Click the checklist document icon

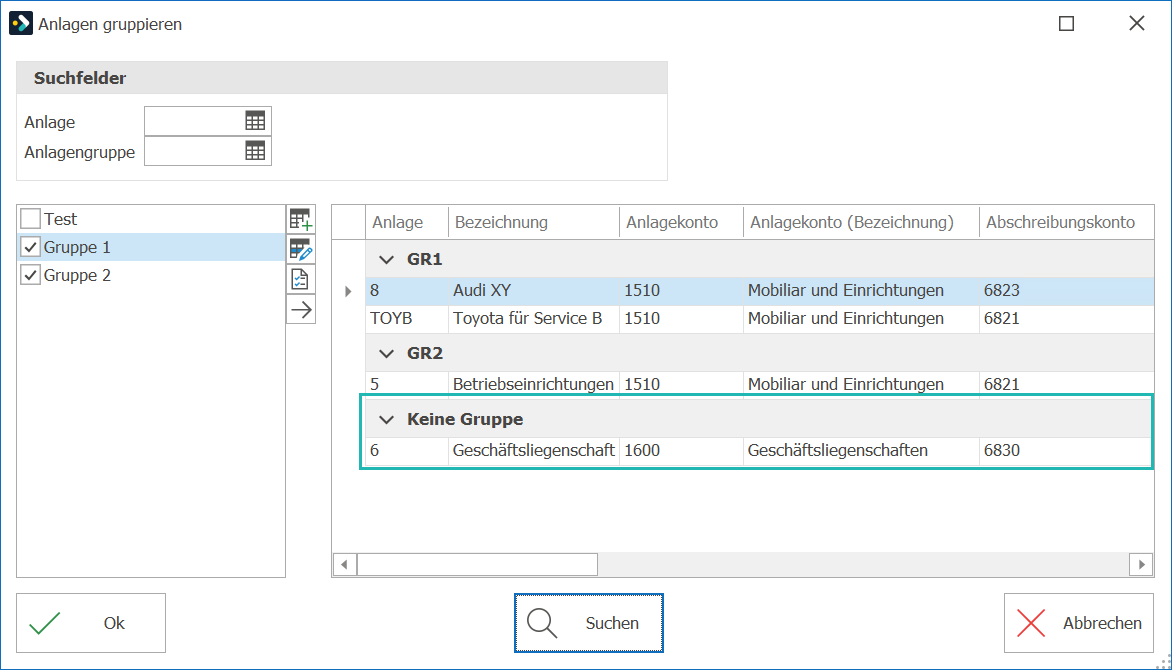pos(300,279)
